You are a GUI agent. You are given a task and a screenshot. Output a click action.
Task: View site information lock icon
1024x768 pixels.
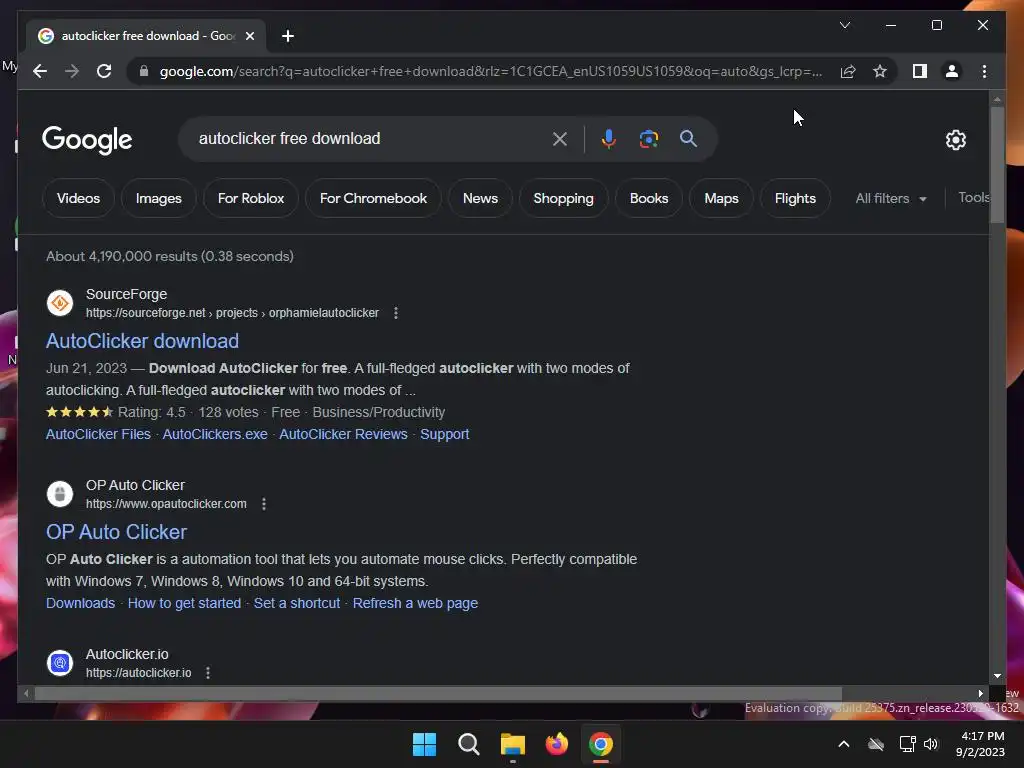tap(144, 71)
